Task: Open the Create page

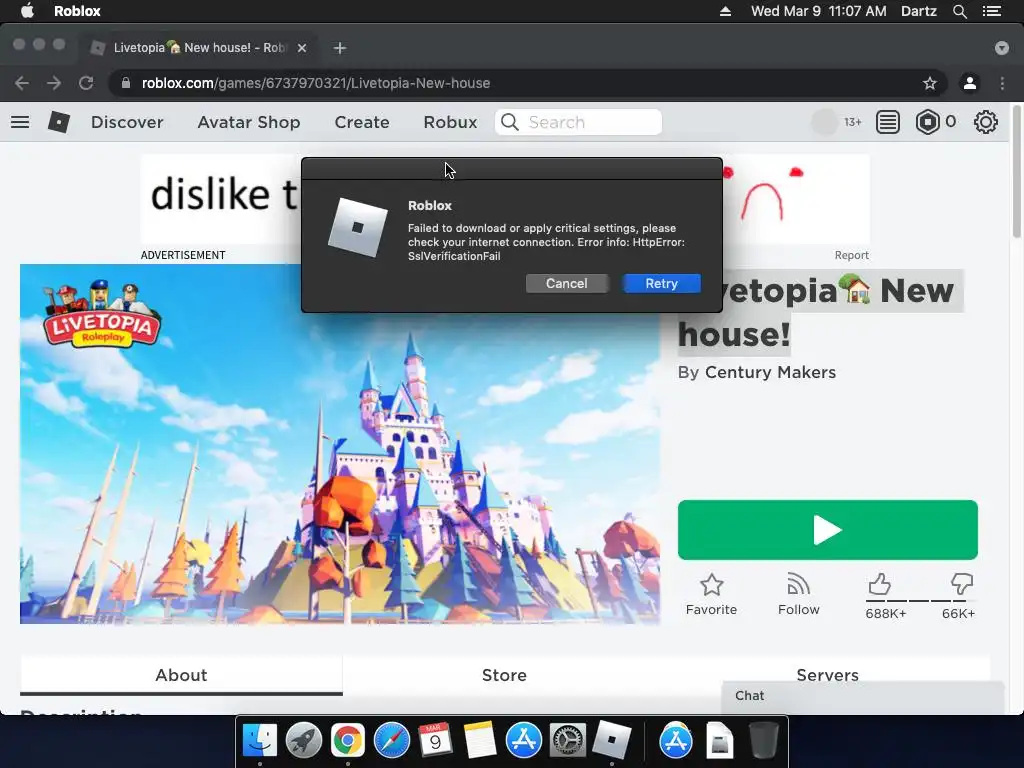Action: (362, 122)
